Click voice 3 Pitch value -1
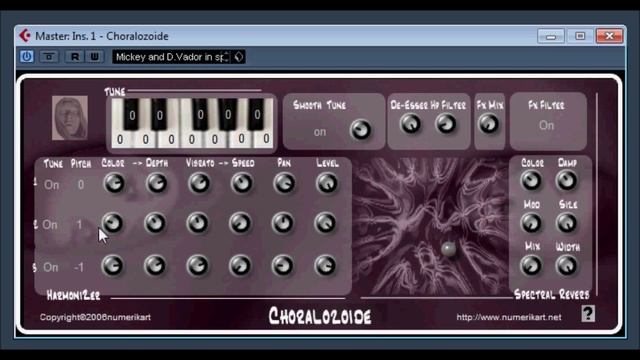Viewport: 640px width, 360px height. click(79, 267)
